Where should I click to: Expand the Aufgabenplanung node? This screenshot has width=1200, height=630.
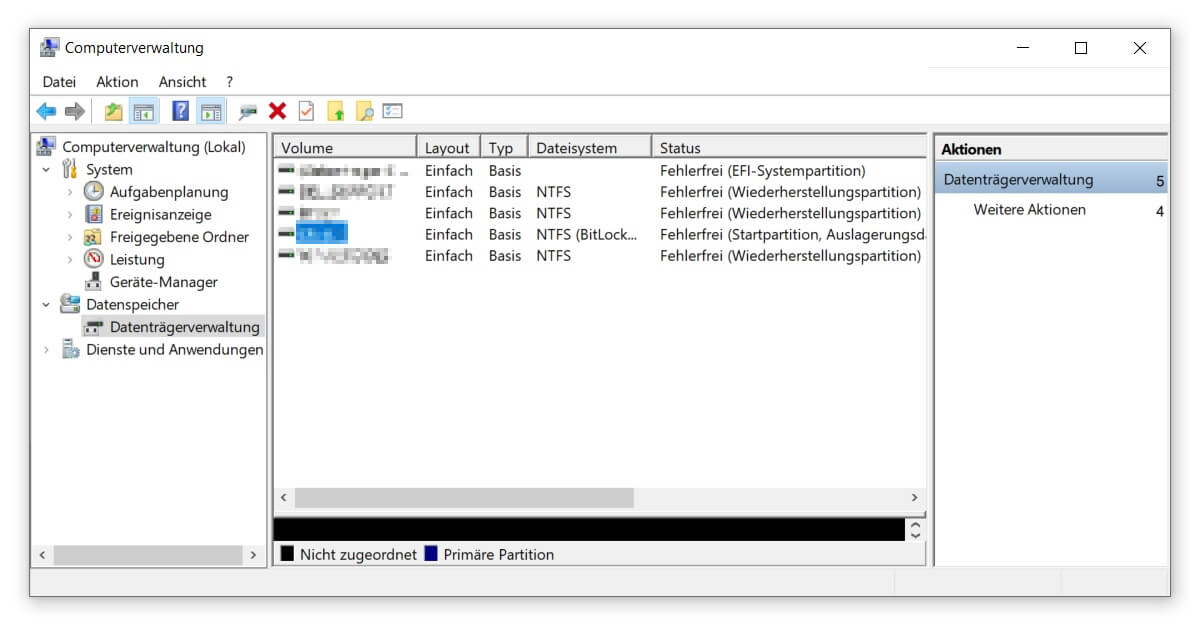pyautogui.click(x=69, y=192)
